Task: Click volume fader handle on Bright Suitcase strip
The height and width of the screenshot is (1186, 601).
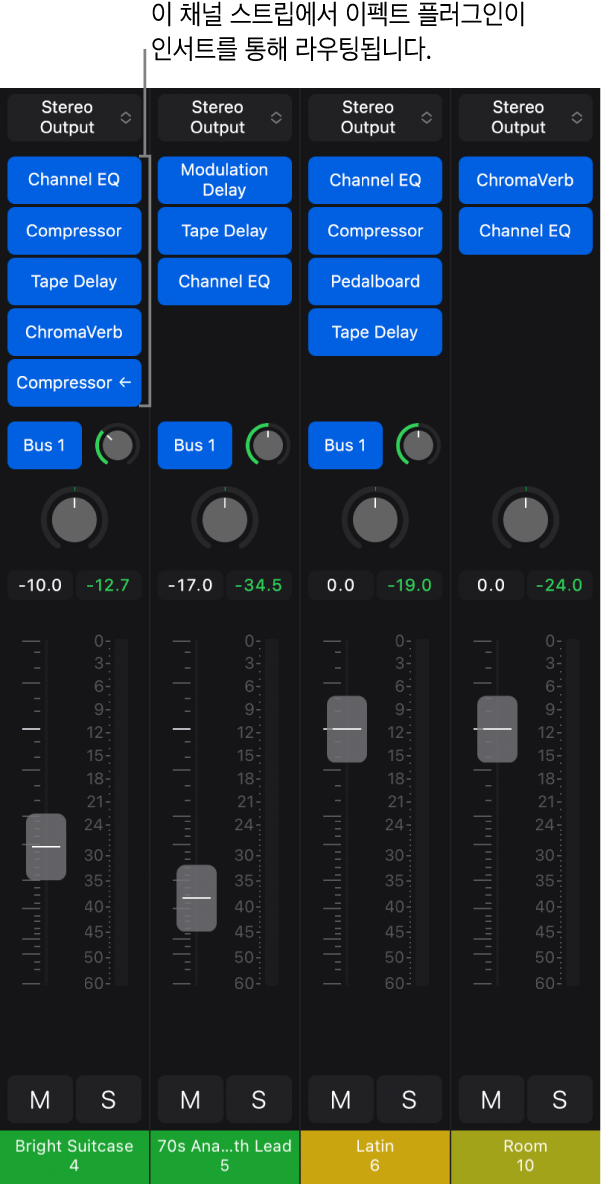Action: (x=46, y=846)
